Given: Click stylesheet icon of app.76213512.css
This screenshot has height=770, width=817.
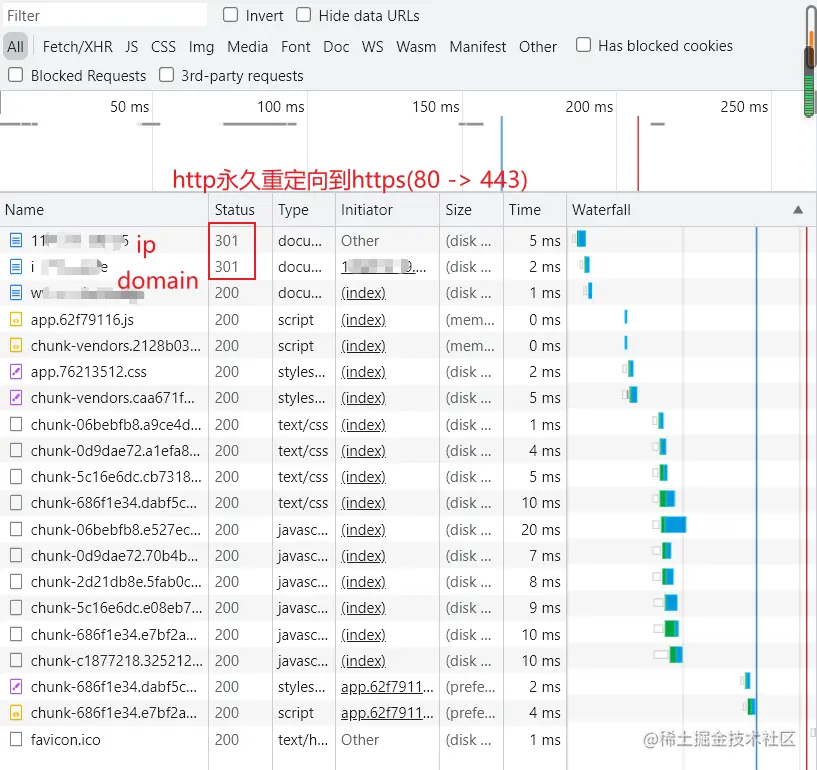Looking at the screenshot, I should click(16, 371).
